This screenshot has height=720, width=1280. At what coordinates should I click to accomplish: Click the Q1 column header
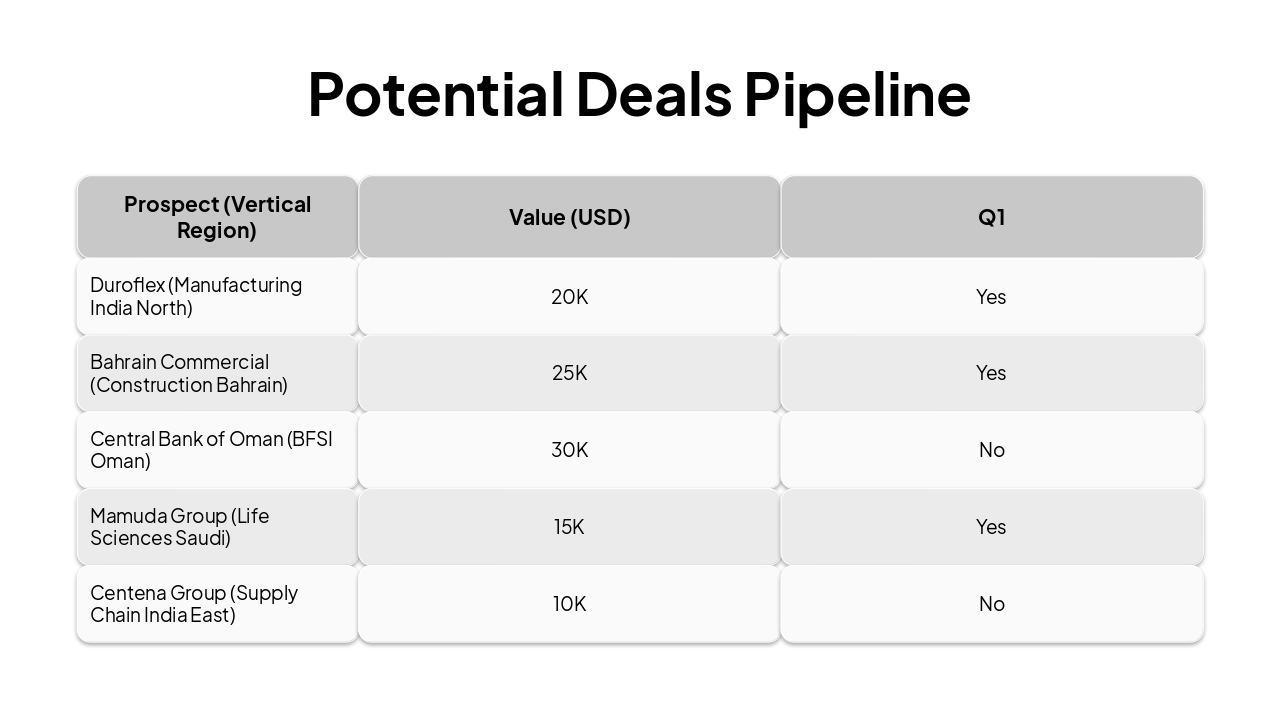(991, 217)
